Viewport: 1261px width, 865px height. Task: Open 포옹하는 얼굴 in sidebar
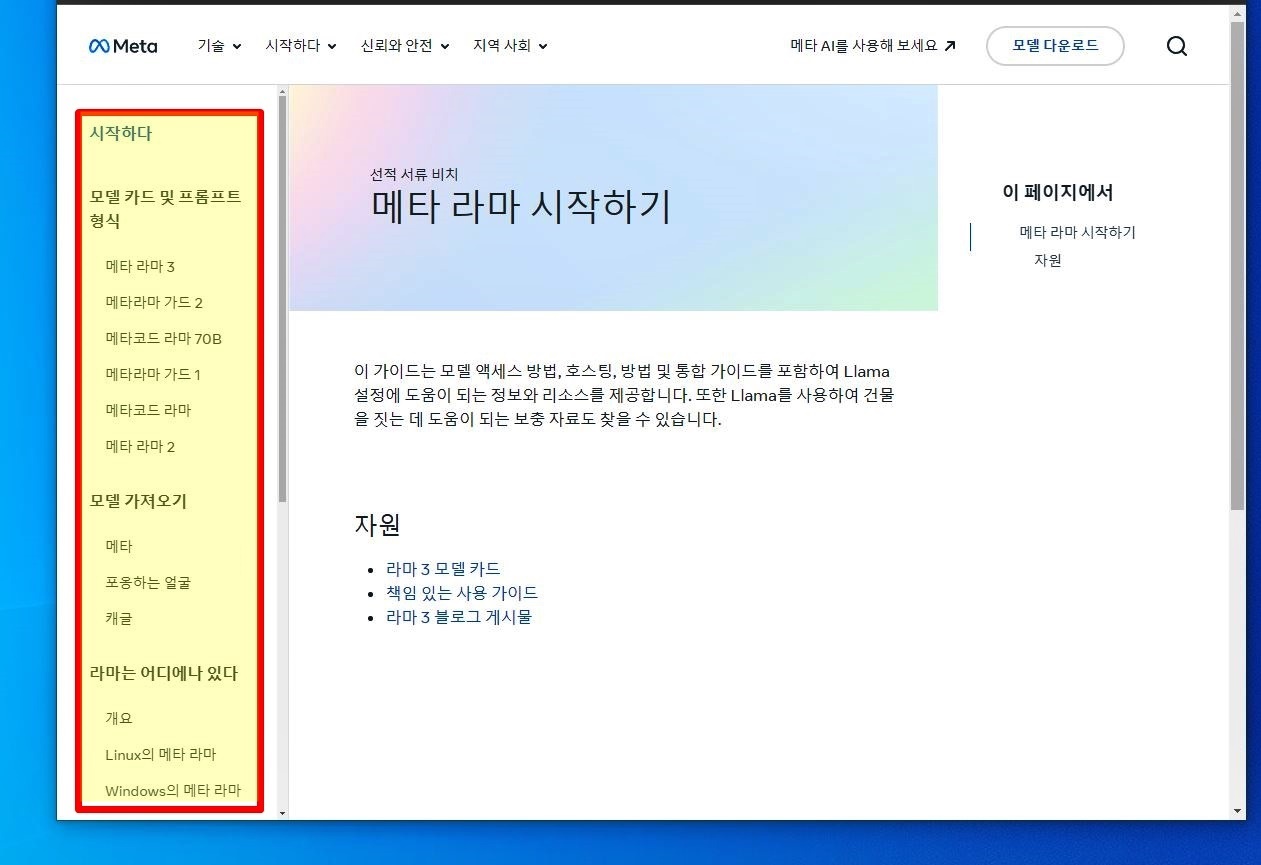(148, 582)
